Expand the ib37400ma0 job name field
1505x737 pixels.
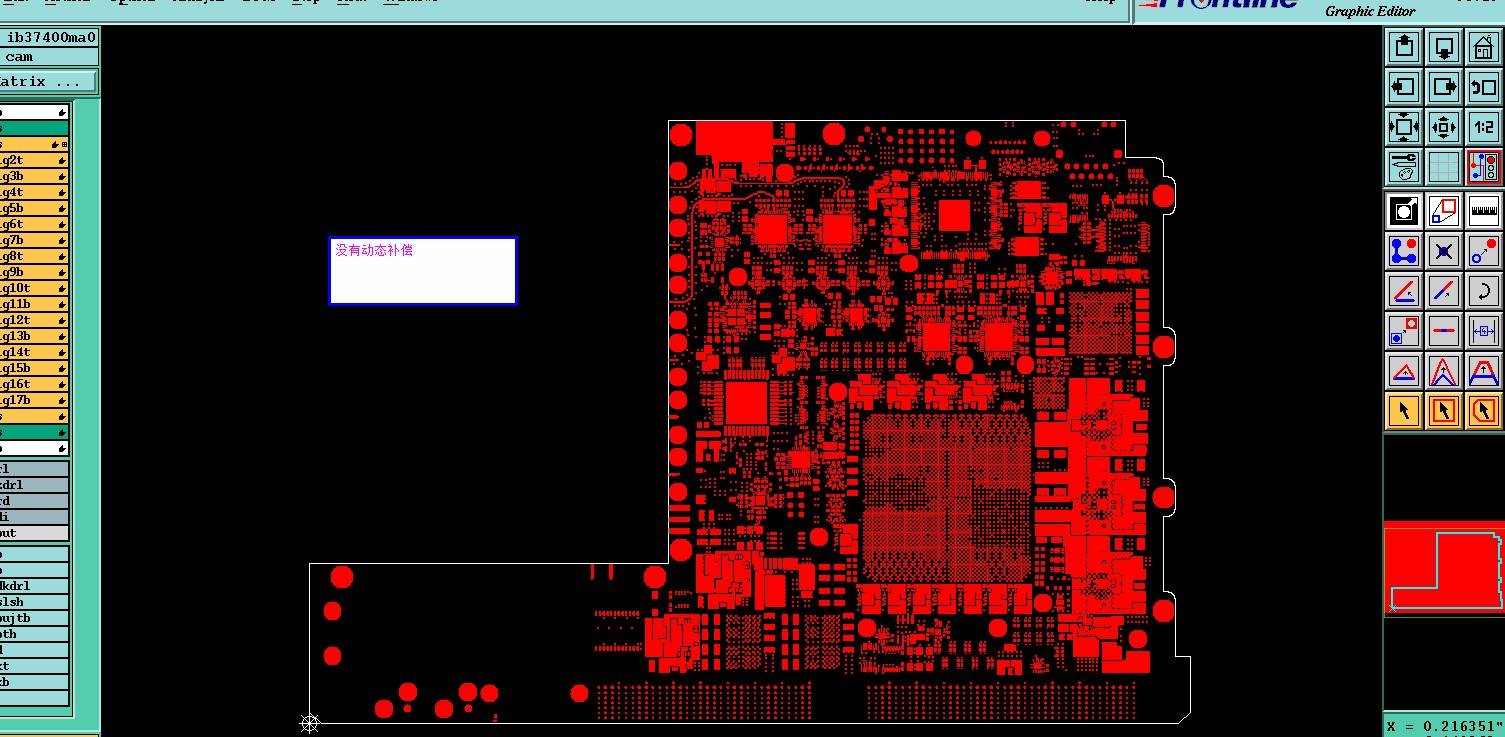coord(49,37)
